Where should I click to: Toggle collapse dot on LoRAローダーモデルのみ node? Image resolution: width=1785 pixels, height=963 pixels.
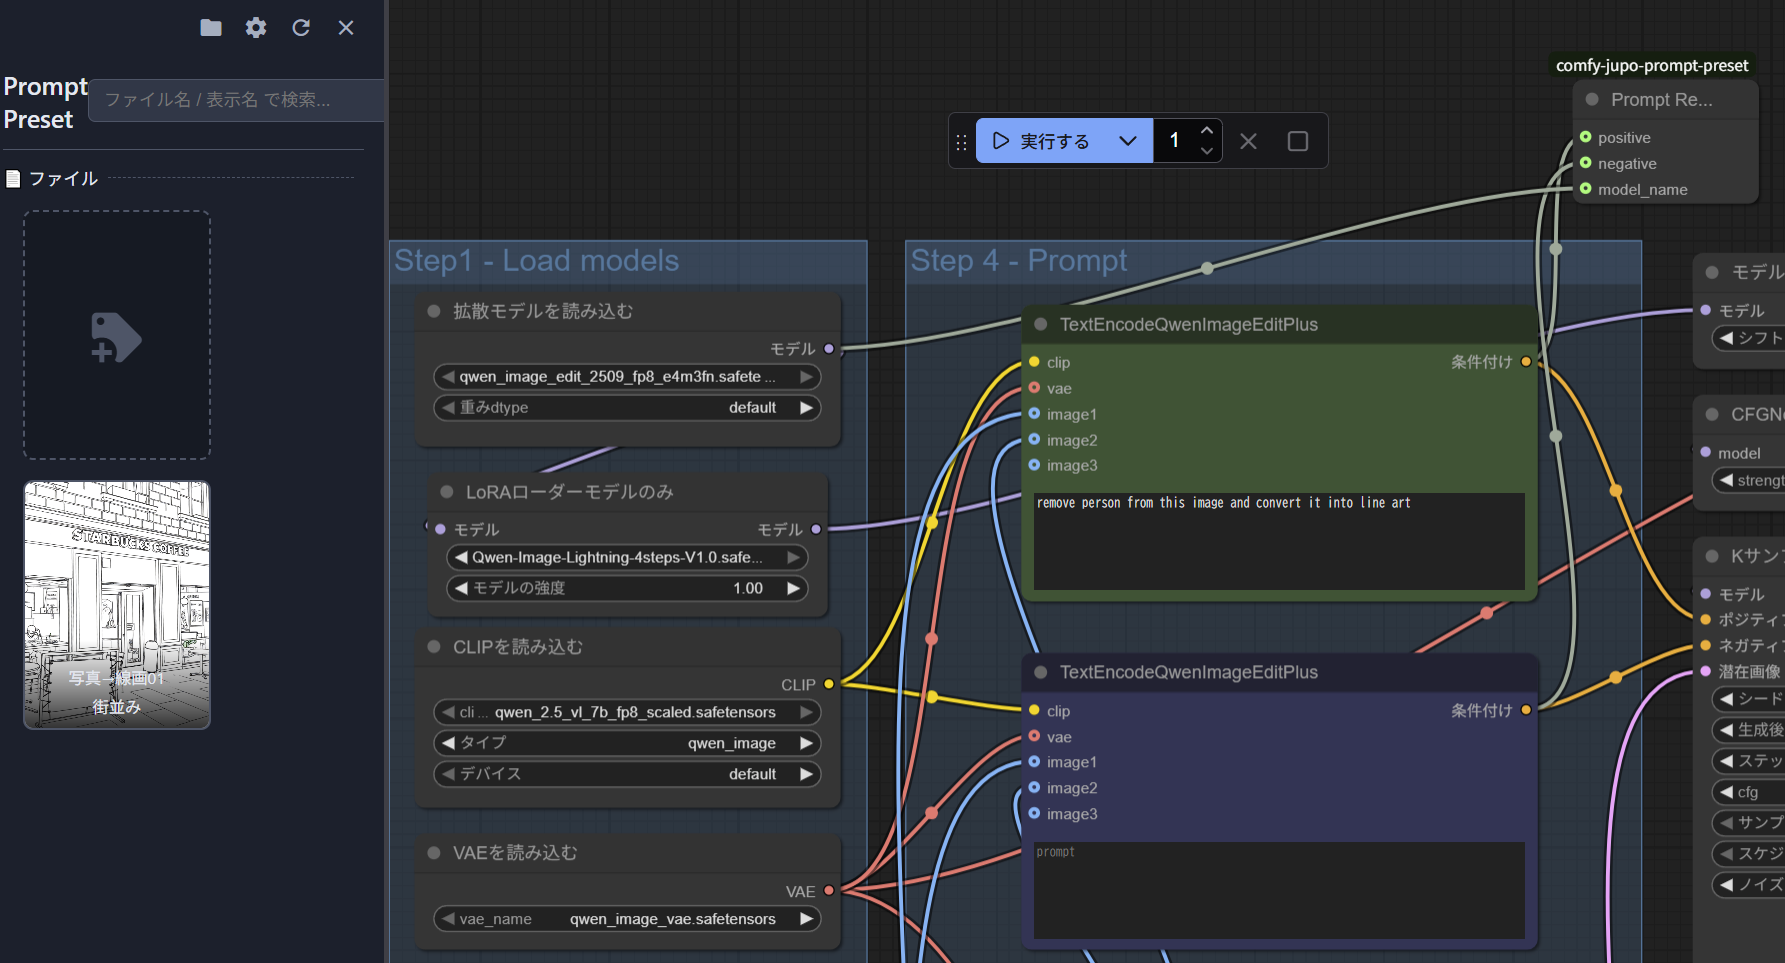tap(447, 492)
